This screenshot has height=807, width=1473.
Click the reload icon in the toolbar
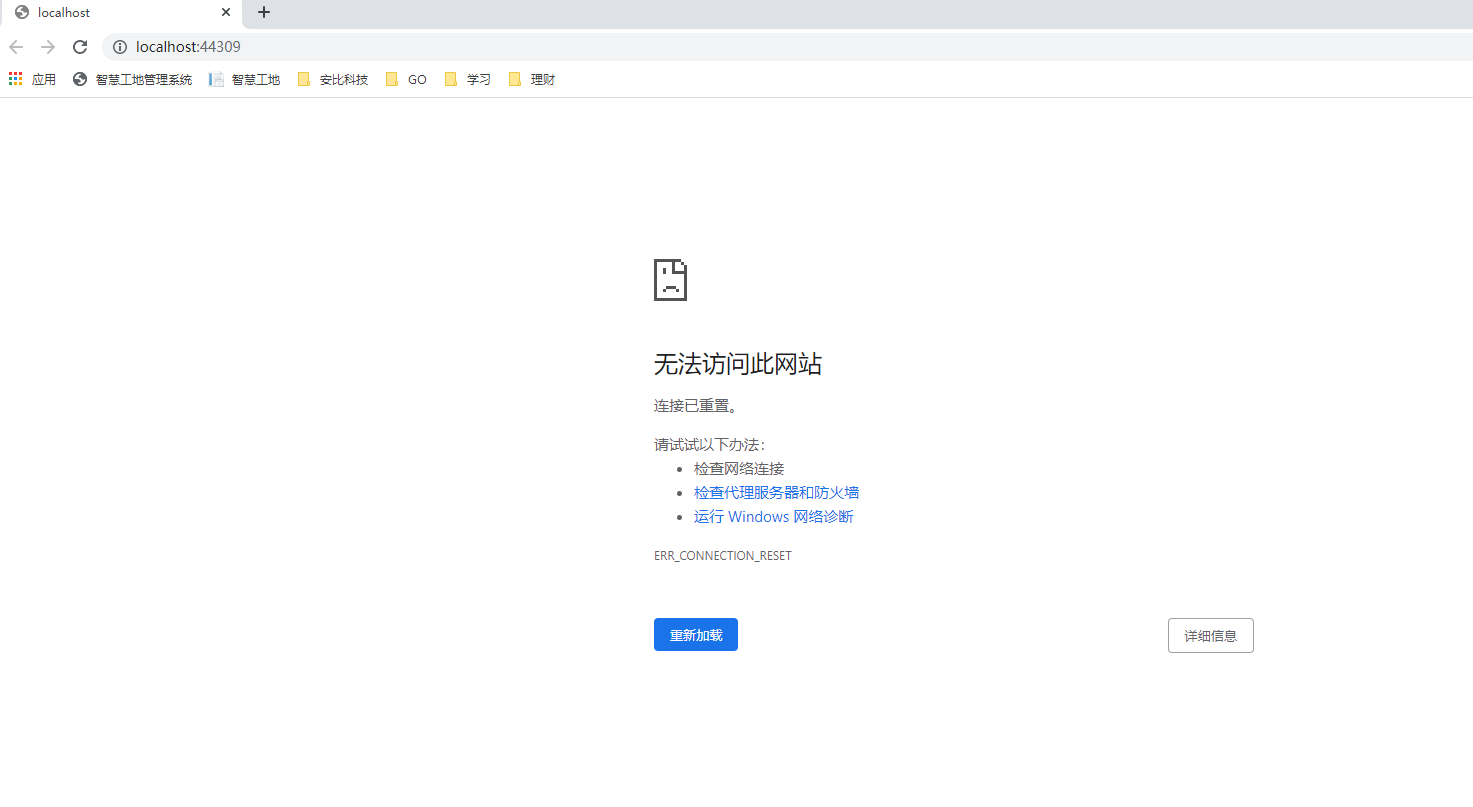click(x=80, y=46)
